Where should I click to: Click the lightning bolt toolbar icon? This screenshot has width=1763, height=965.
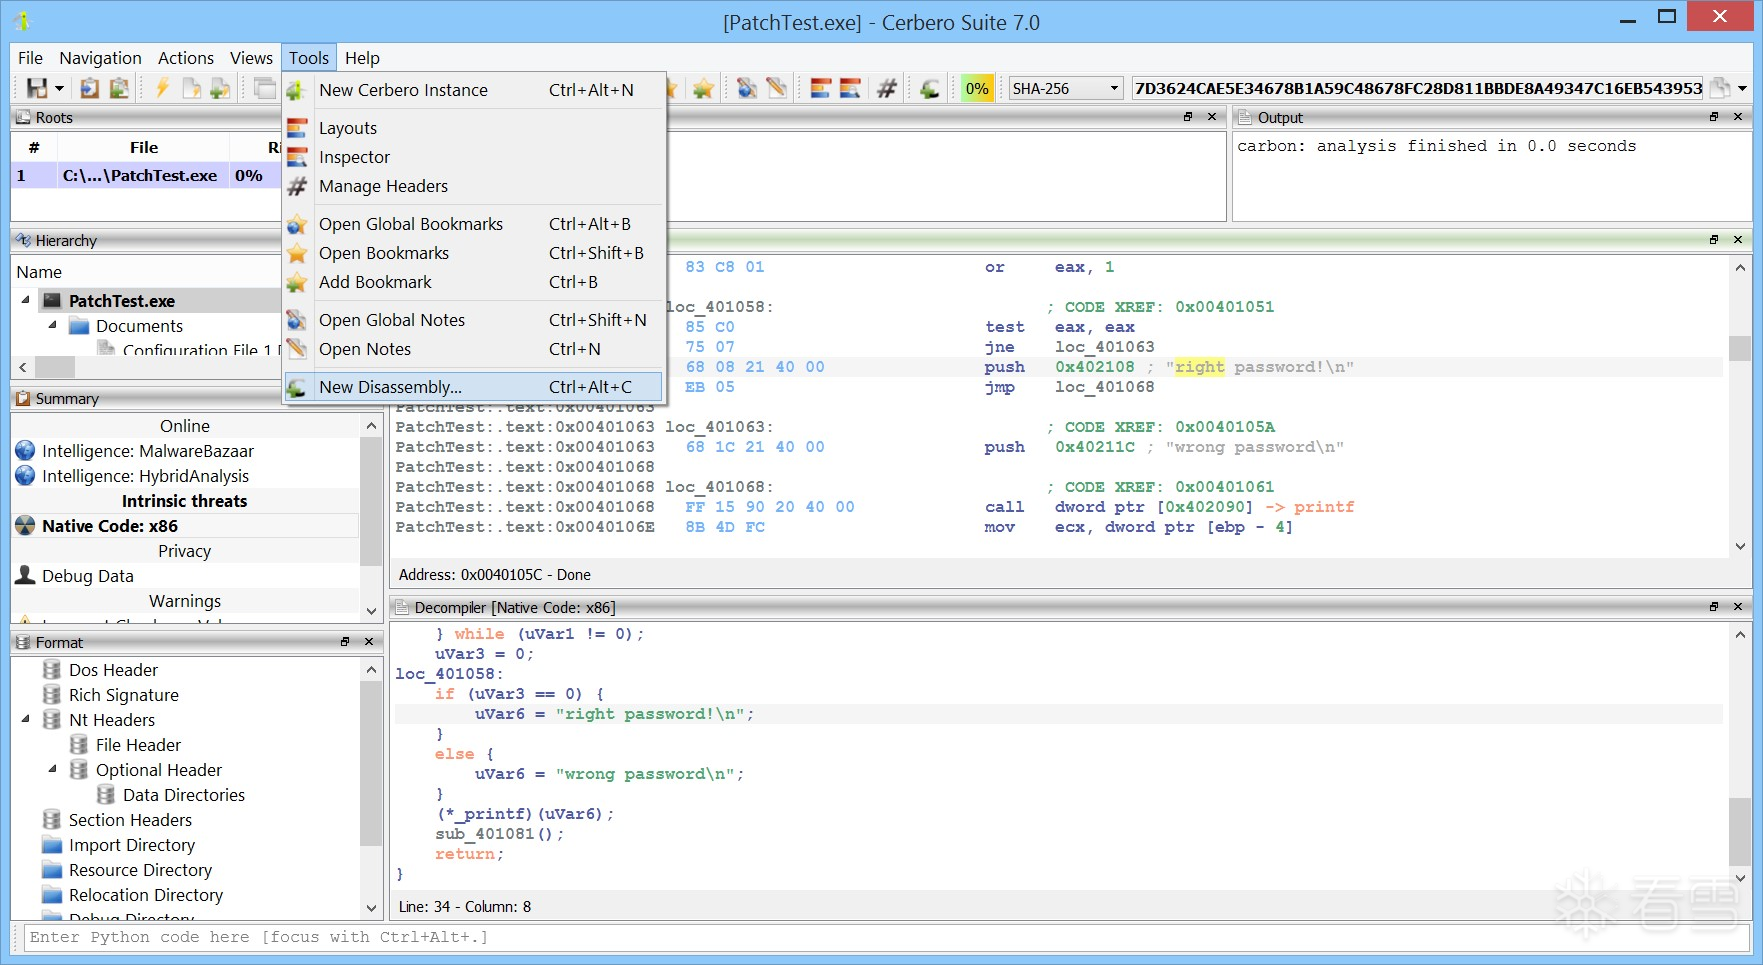(x=162, y=89)
